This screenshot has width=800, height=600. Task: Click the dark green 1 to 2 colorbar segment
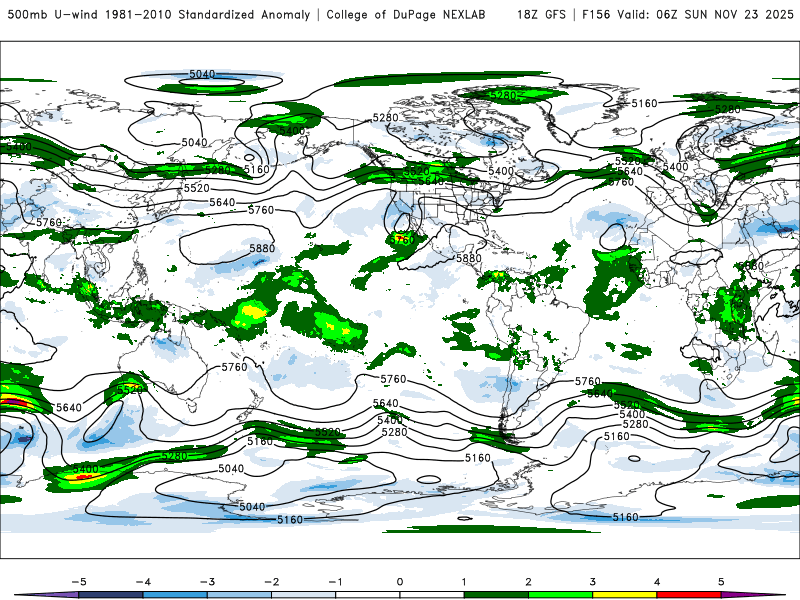pos(496,595)
